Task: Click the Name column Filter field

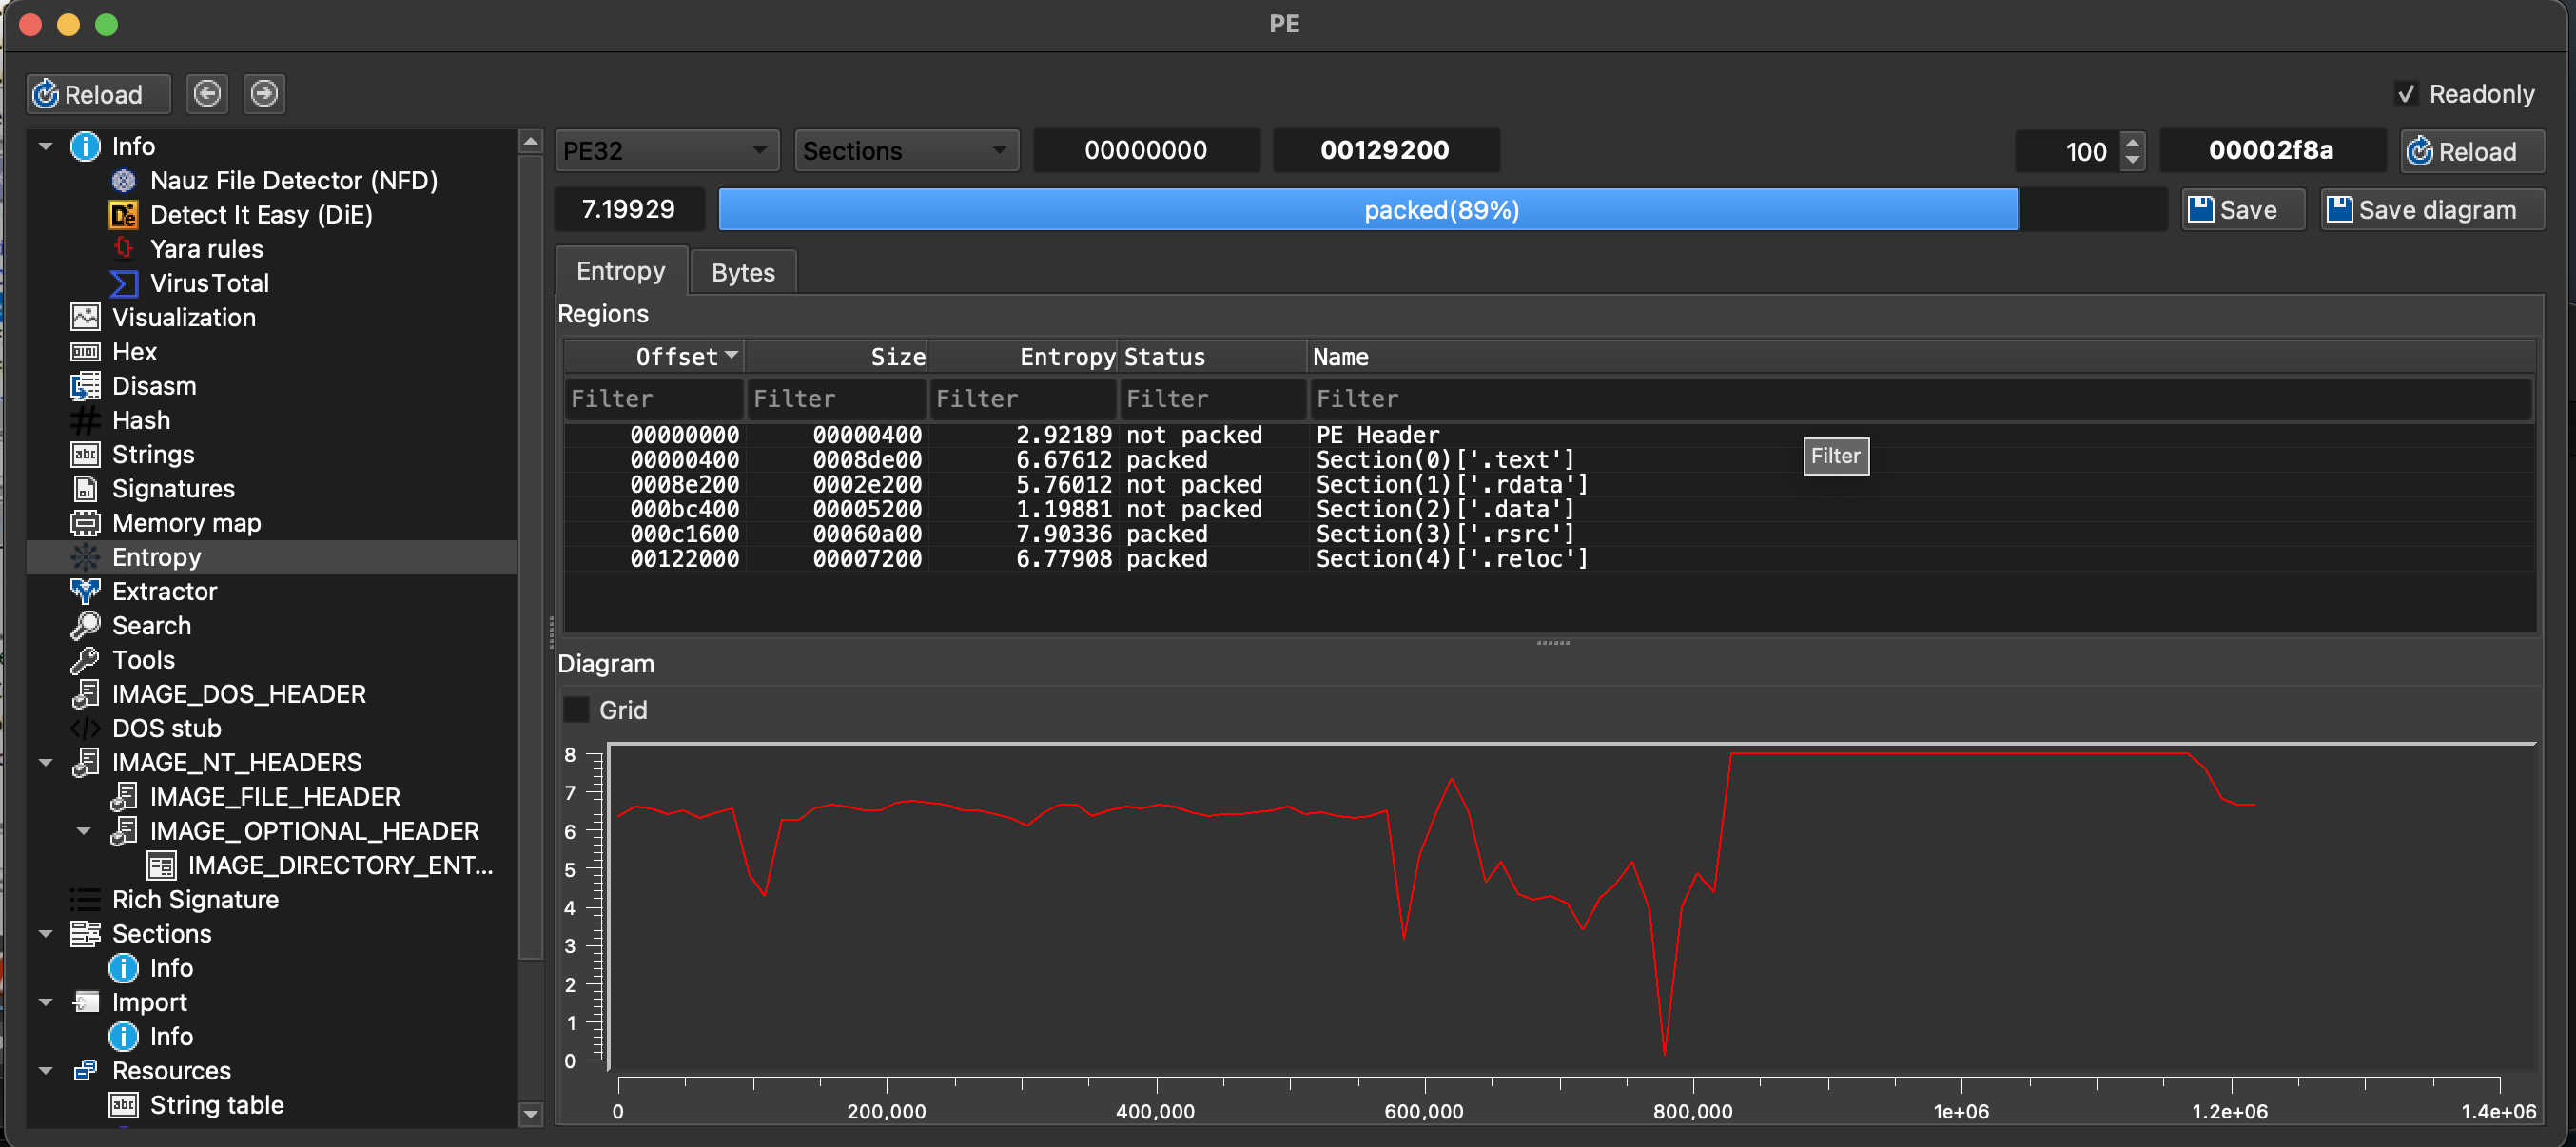Action: (1919, 399)
